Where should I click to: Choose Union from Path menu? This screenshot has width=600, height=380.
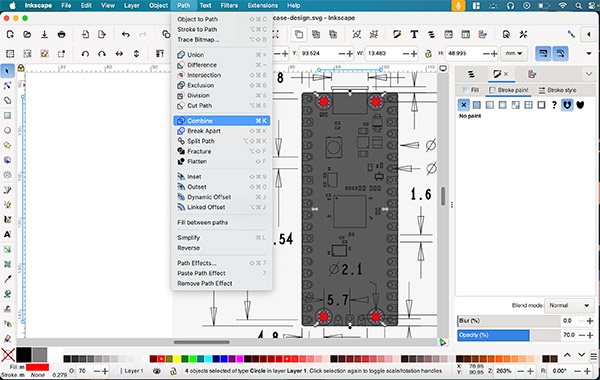222,55
